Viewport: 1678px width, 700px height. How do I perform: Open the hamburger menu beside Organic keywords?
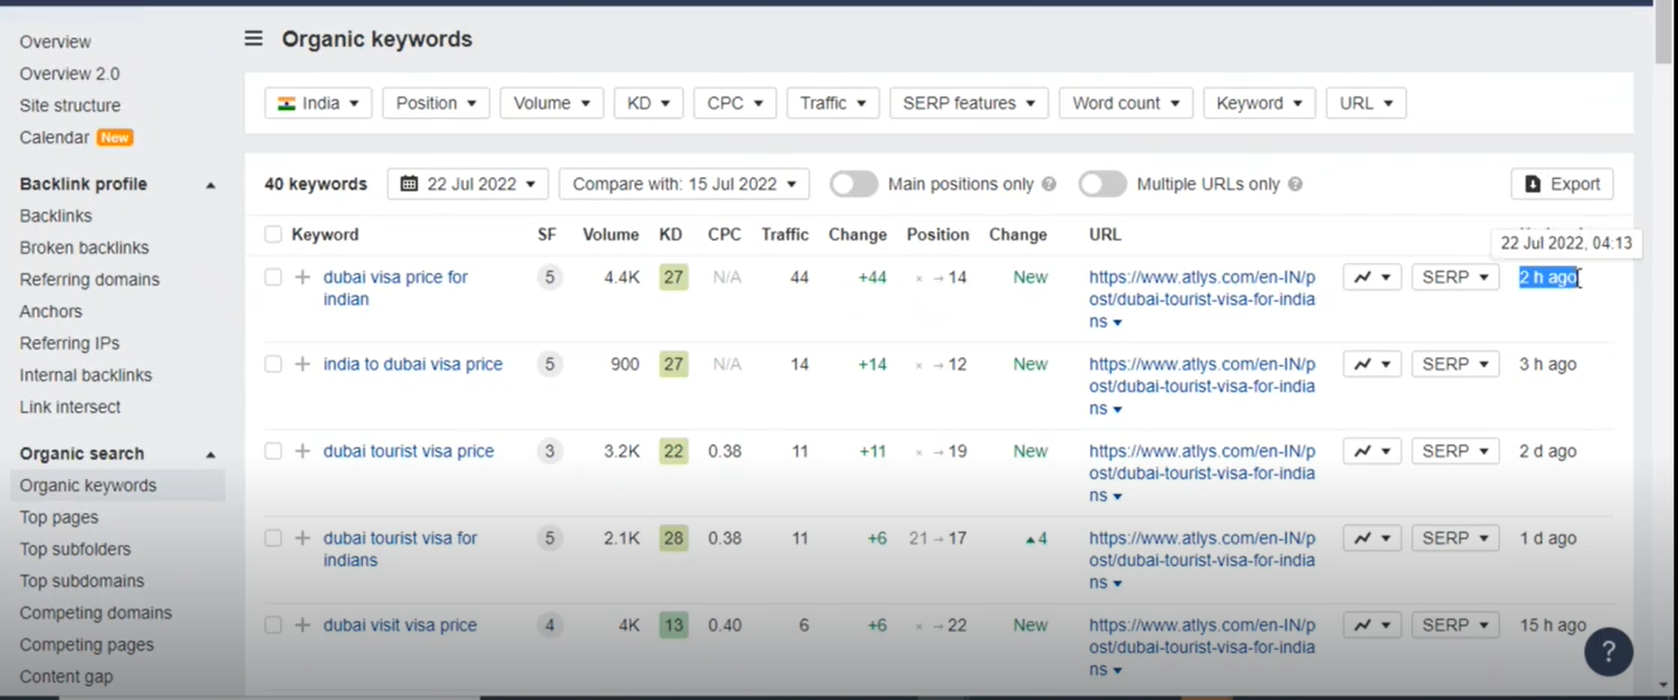(x=254, y=39)
